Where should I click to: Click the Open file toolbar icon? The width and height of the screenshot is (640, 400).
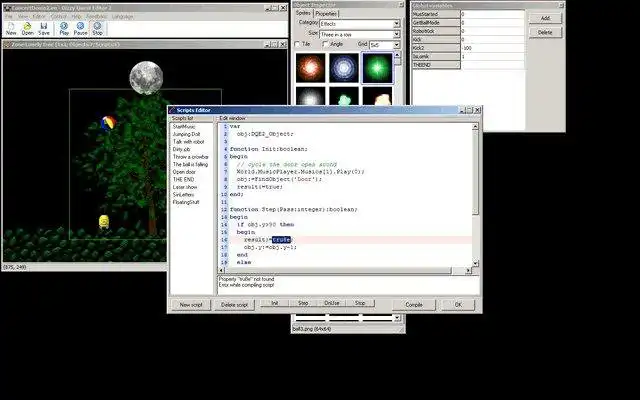click(27, 29)
